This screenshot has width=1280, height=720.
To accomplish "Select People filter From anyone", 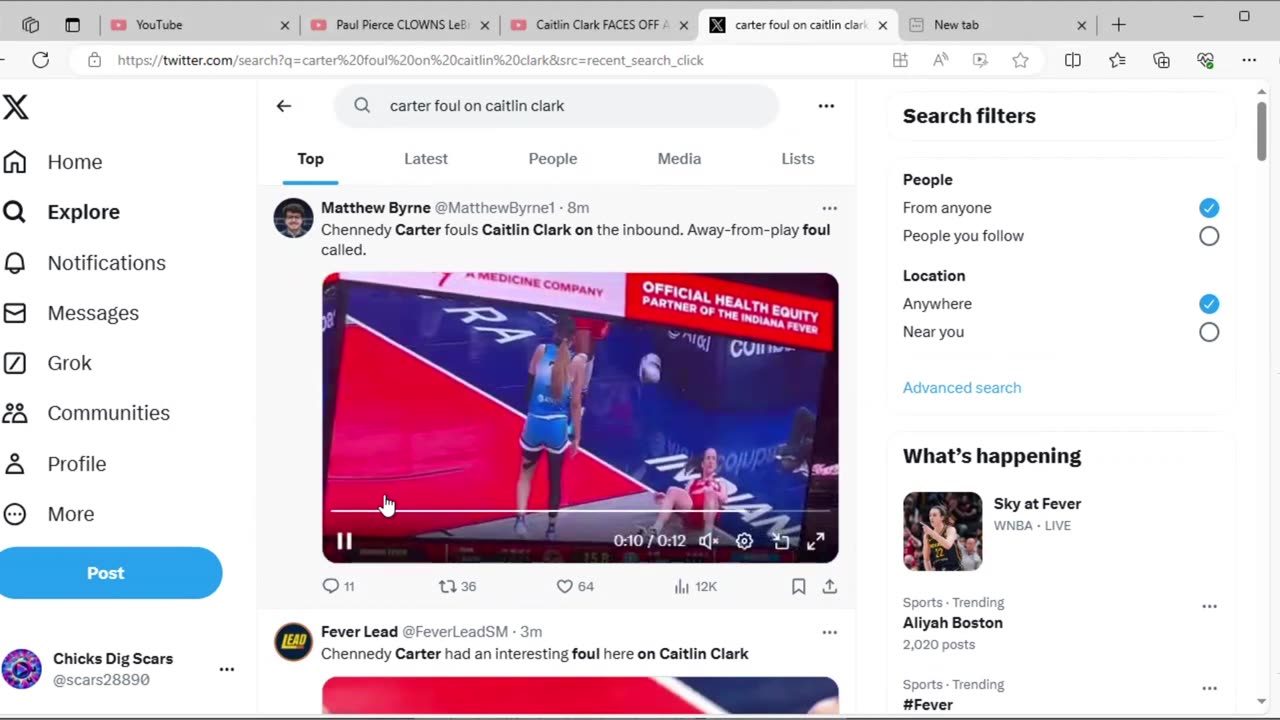I will point(1209,208).
